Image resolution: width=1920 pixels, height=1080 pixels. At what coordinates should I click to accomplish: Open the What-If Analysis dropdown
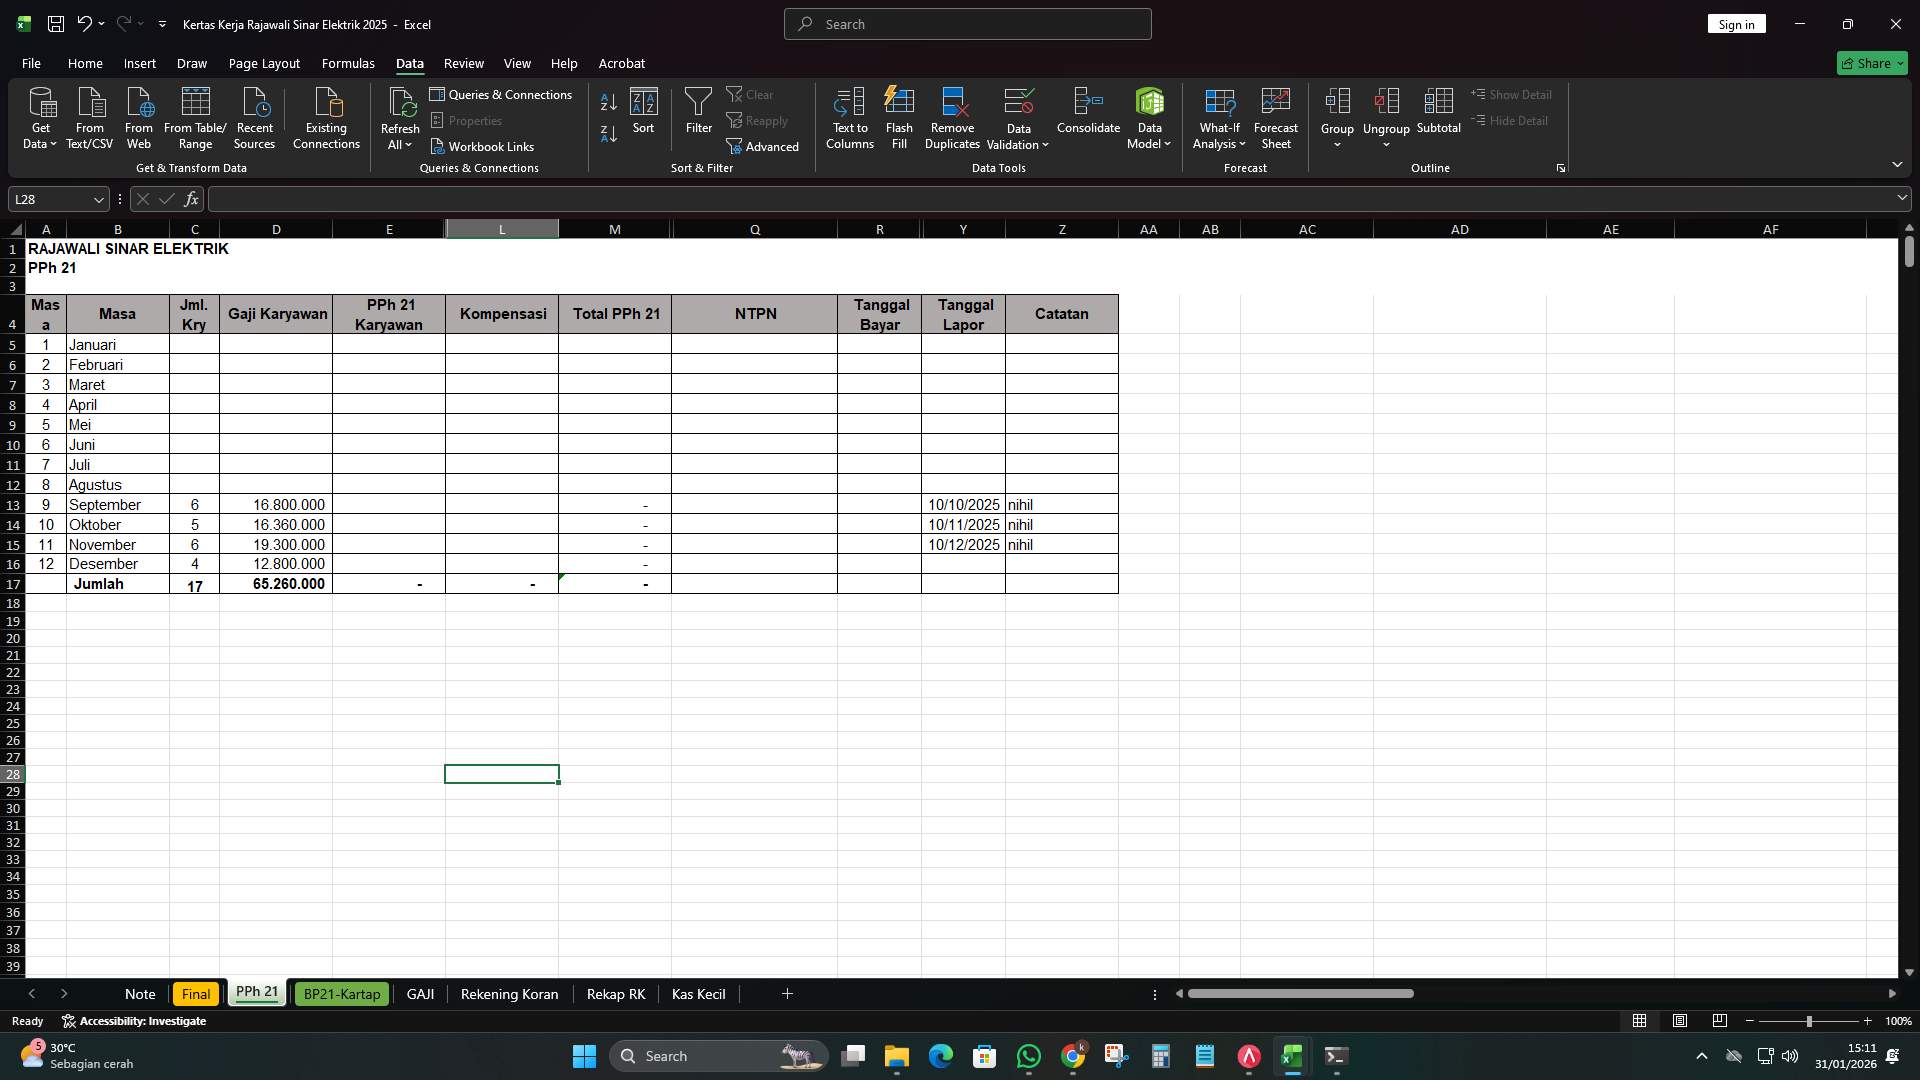pyautogui.click(x=1218, y=117)
